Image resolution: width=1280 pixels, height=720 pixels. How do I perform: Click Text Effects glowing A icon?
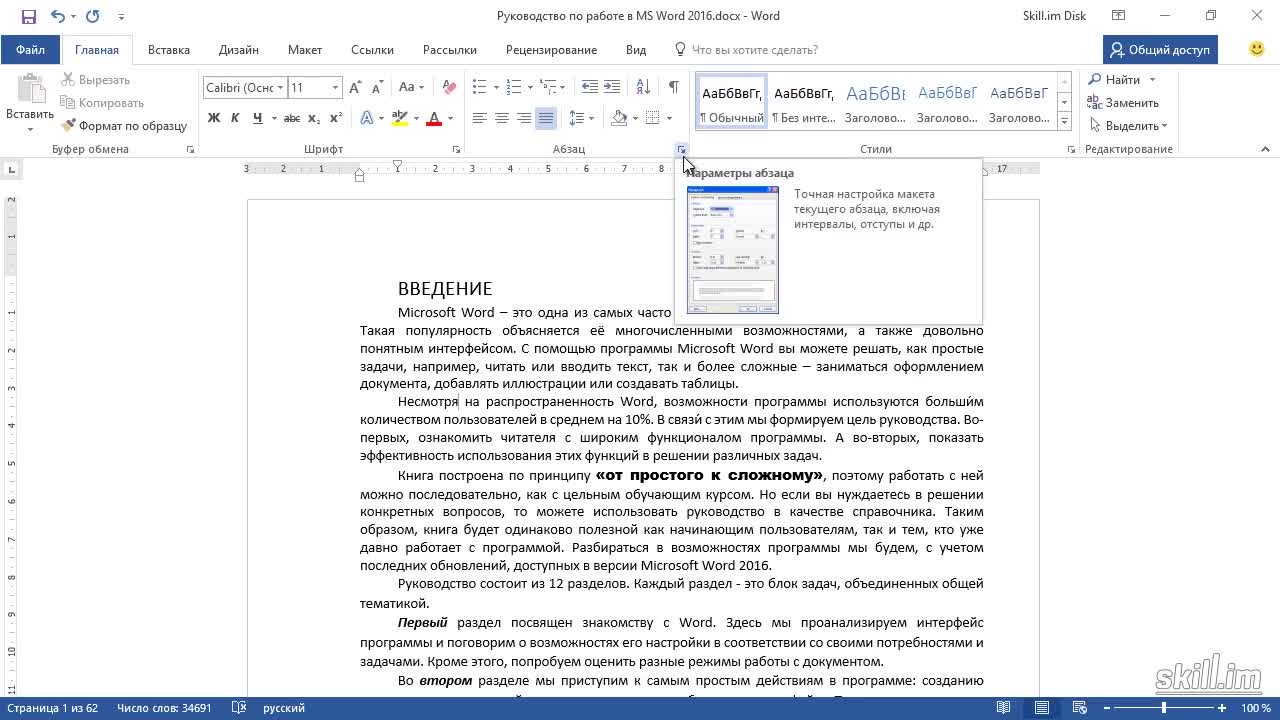[367, 118]
